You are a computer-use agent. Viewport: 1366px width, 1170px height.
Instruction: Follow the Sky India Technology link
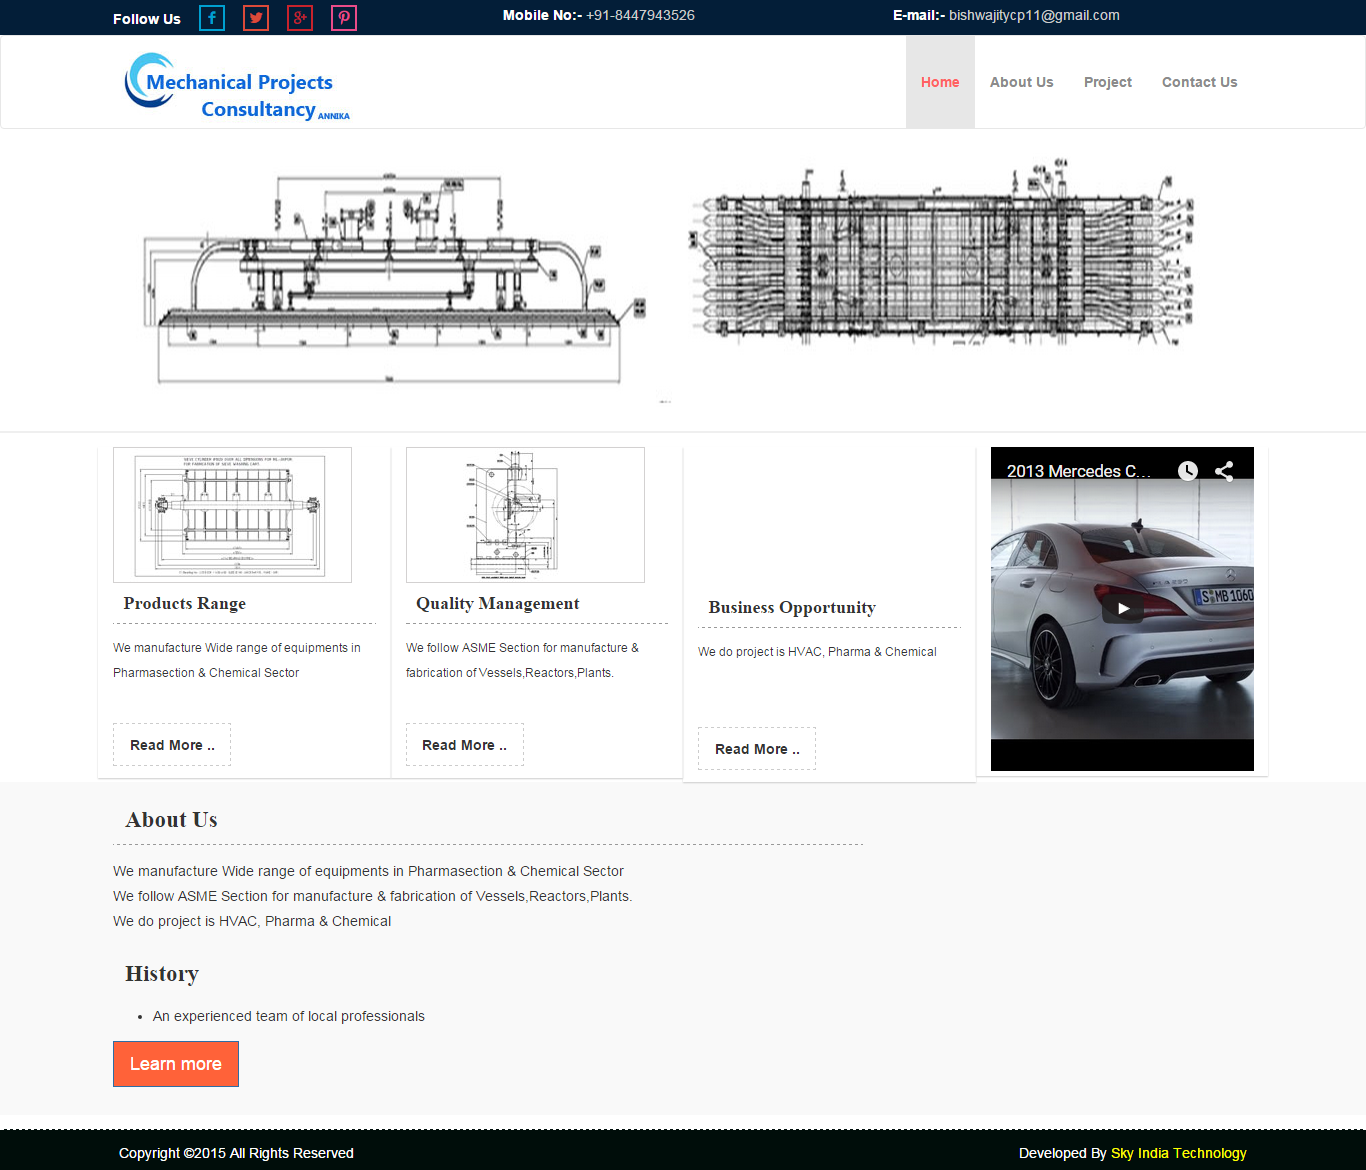point(1178,1153)
